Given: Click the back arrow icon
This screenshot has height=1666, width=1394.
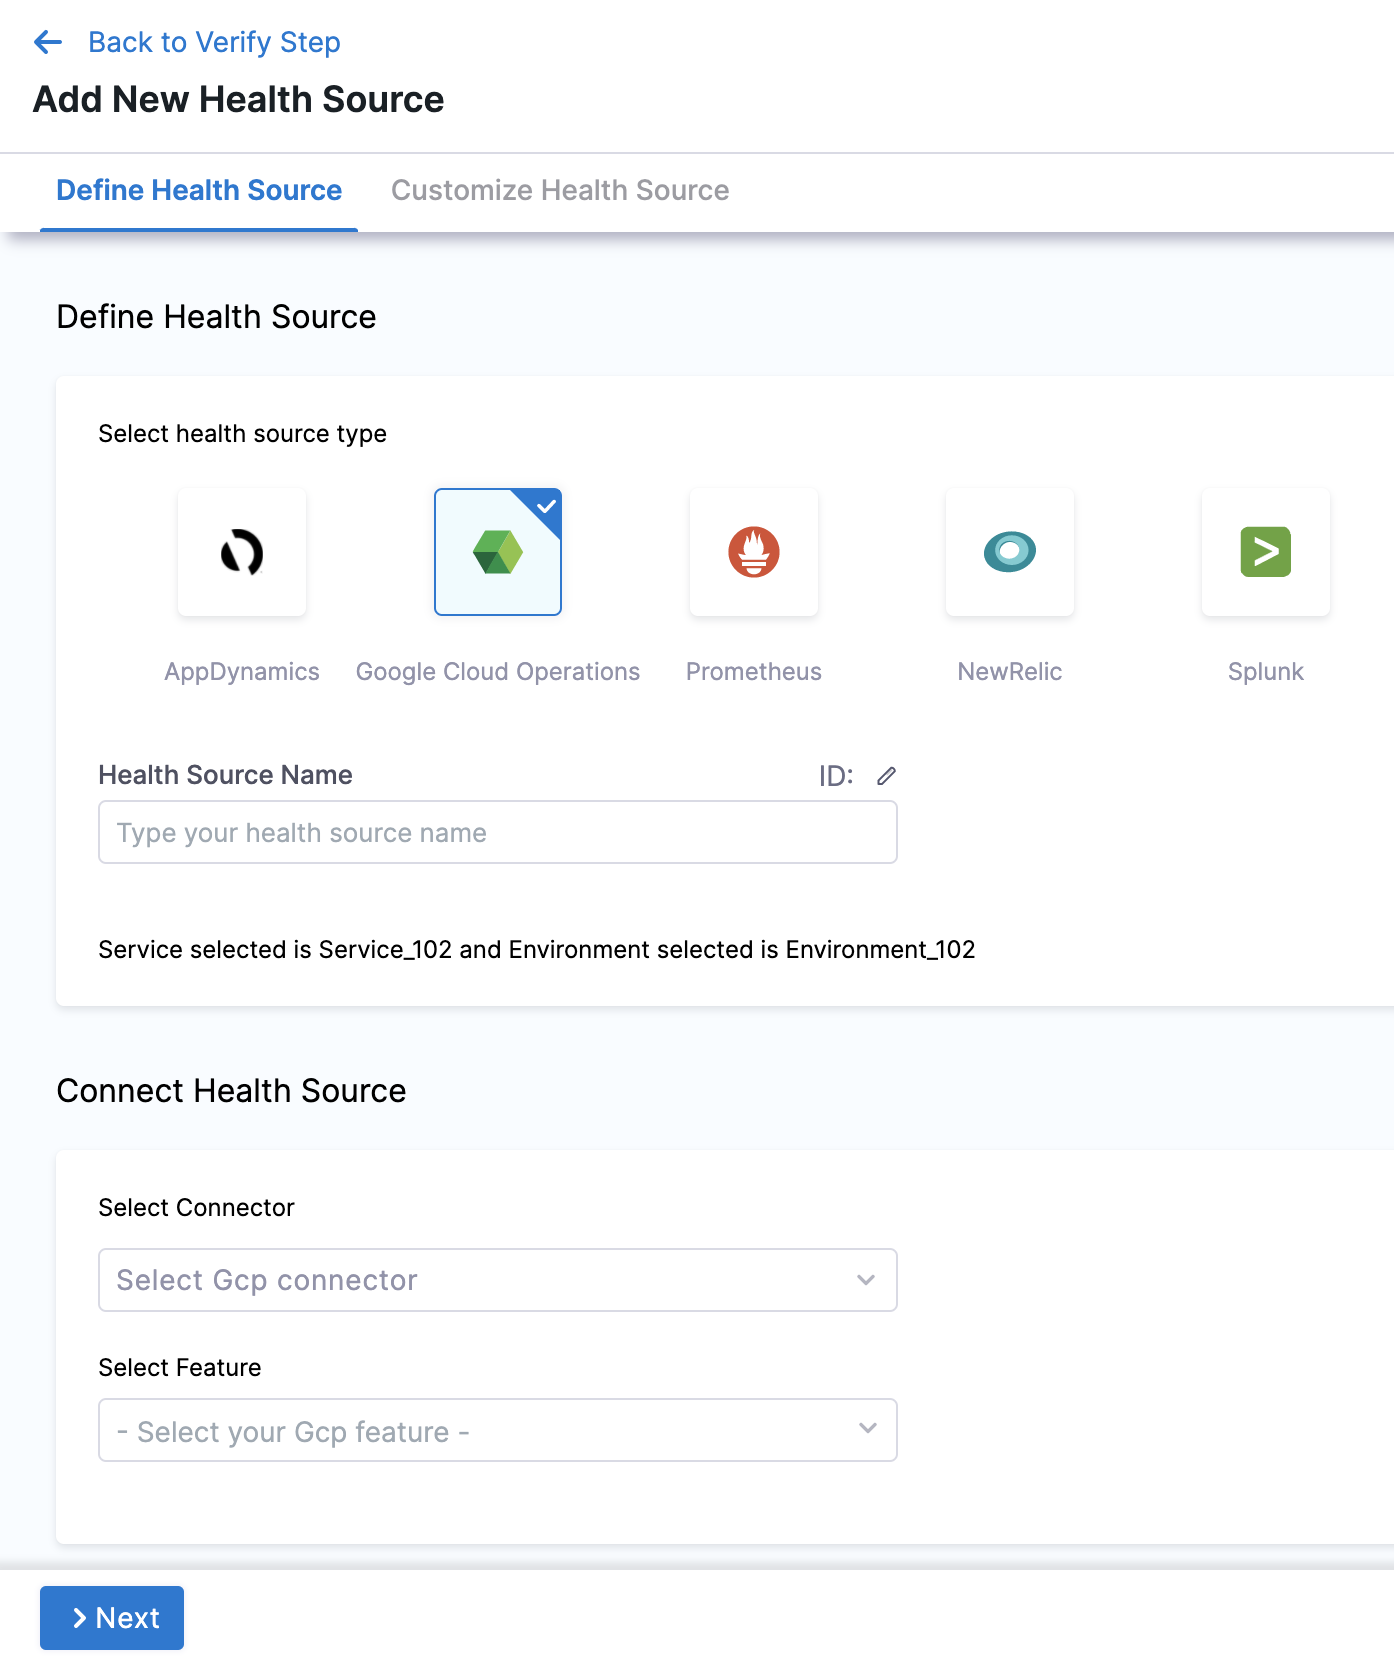Looking at the screenshot, I should pos(48,42).
